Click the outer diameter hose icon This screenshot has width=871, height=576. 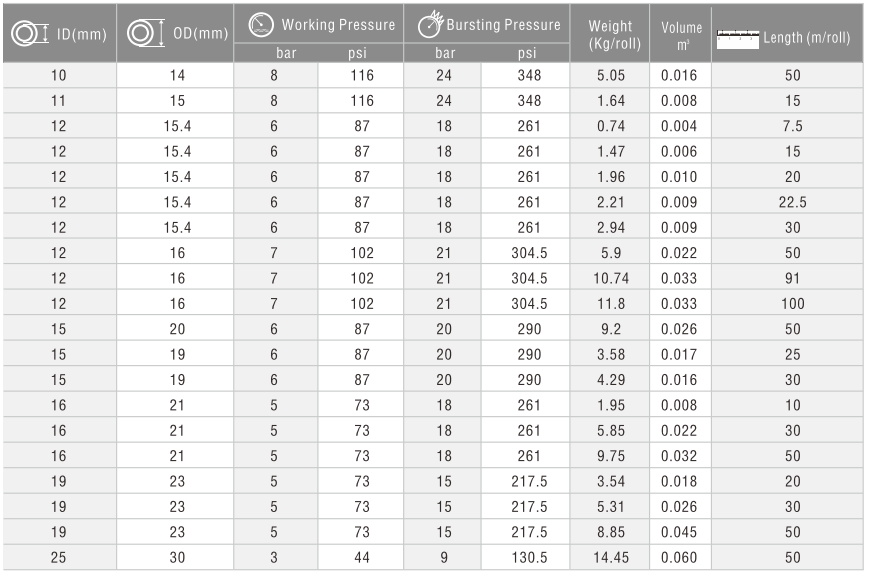pos(146,33)
